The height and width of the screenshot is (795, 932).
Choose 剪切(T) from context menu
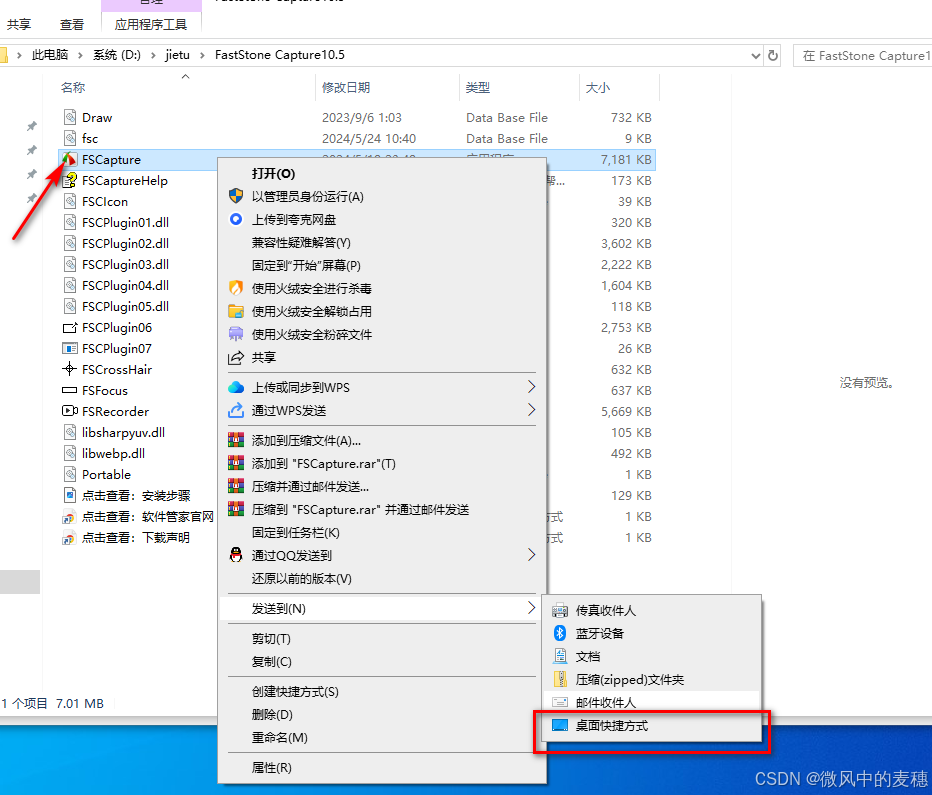[382, 638]
